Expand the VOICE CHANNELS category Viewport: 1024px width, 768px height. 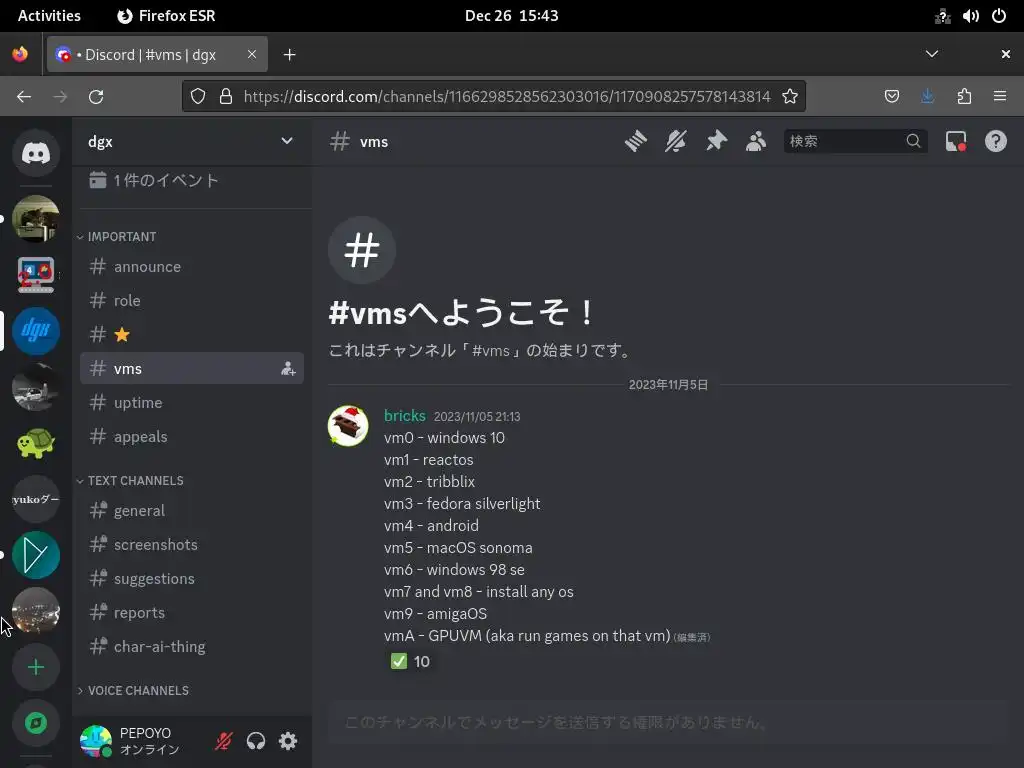[x=134, y=690]
